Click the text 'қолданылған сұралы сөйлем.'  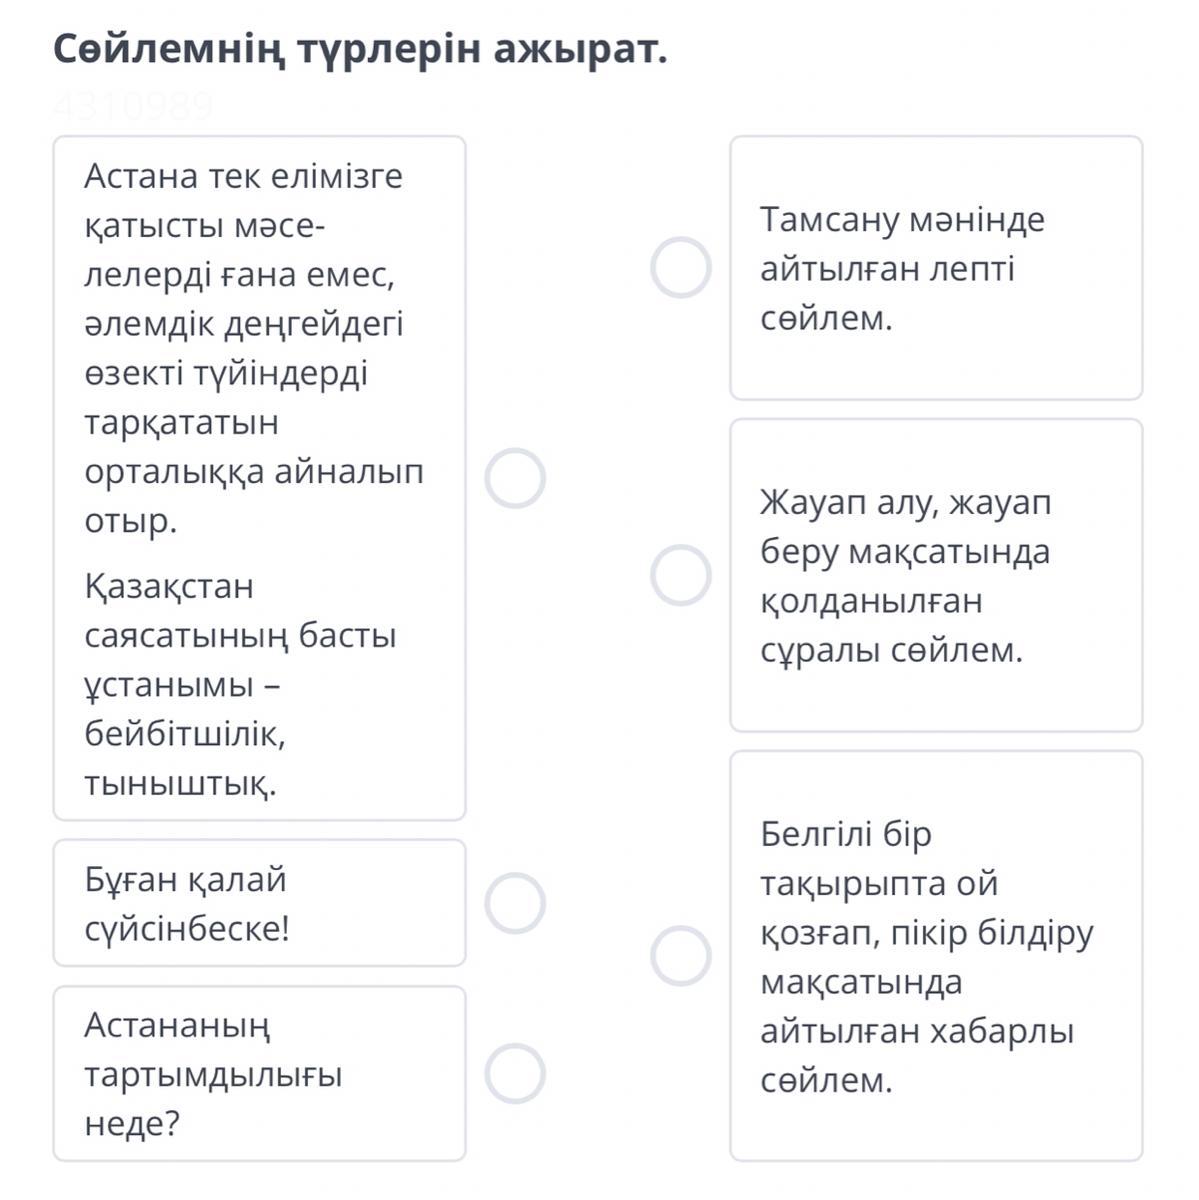tap(891, 626)
